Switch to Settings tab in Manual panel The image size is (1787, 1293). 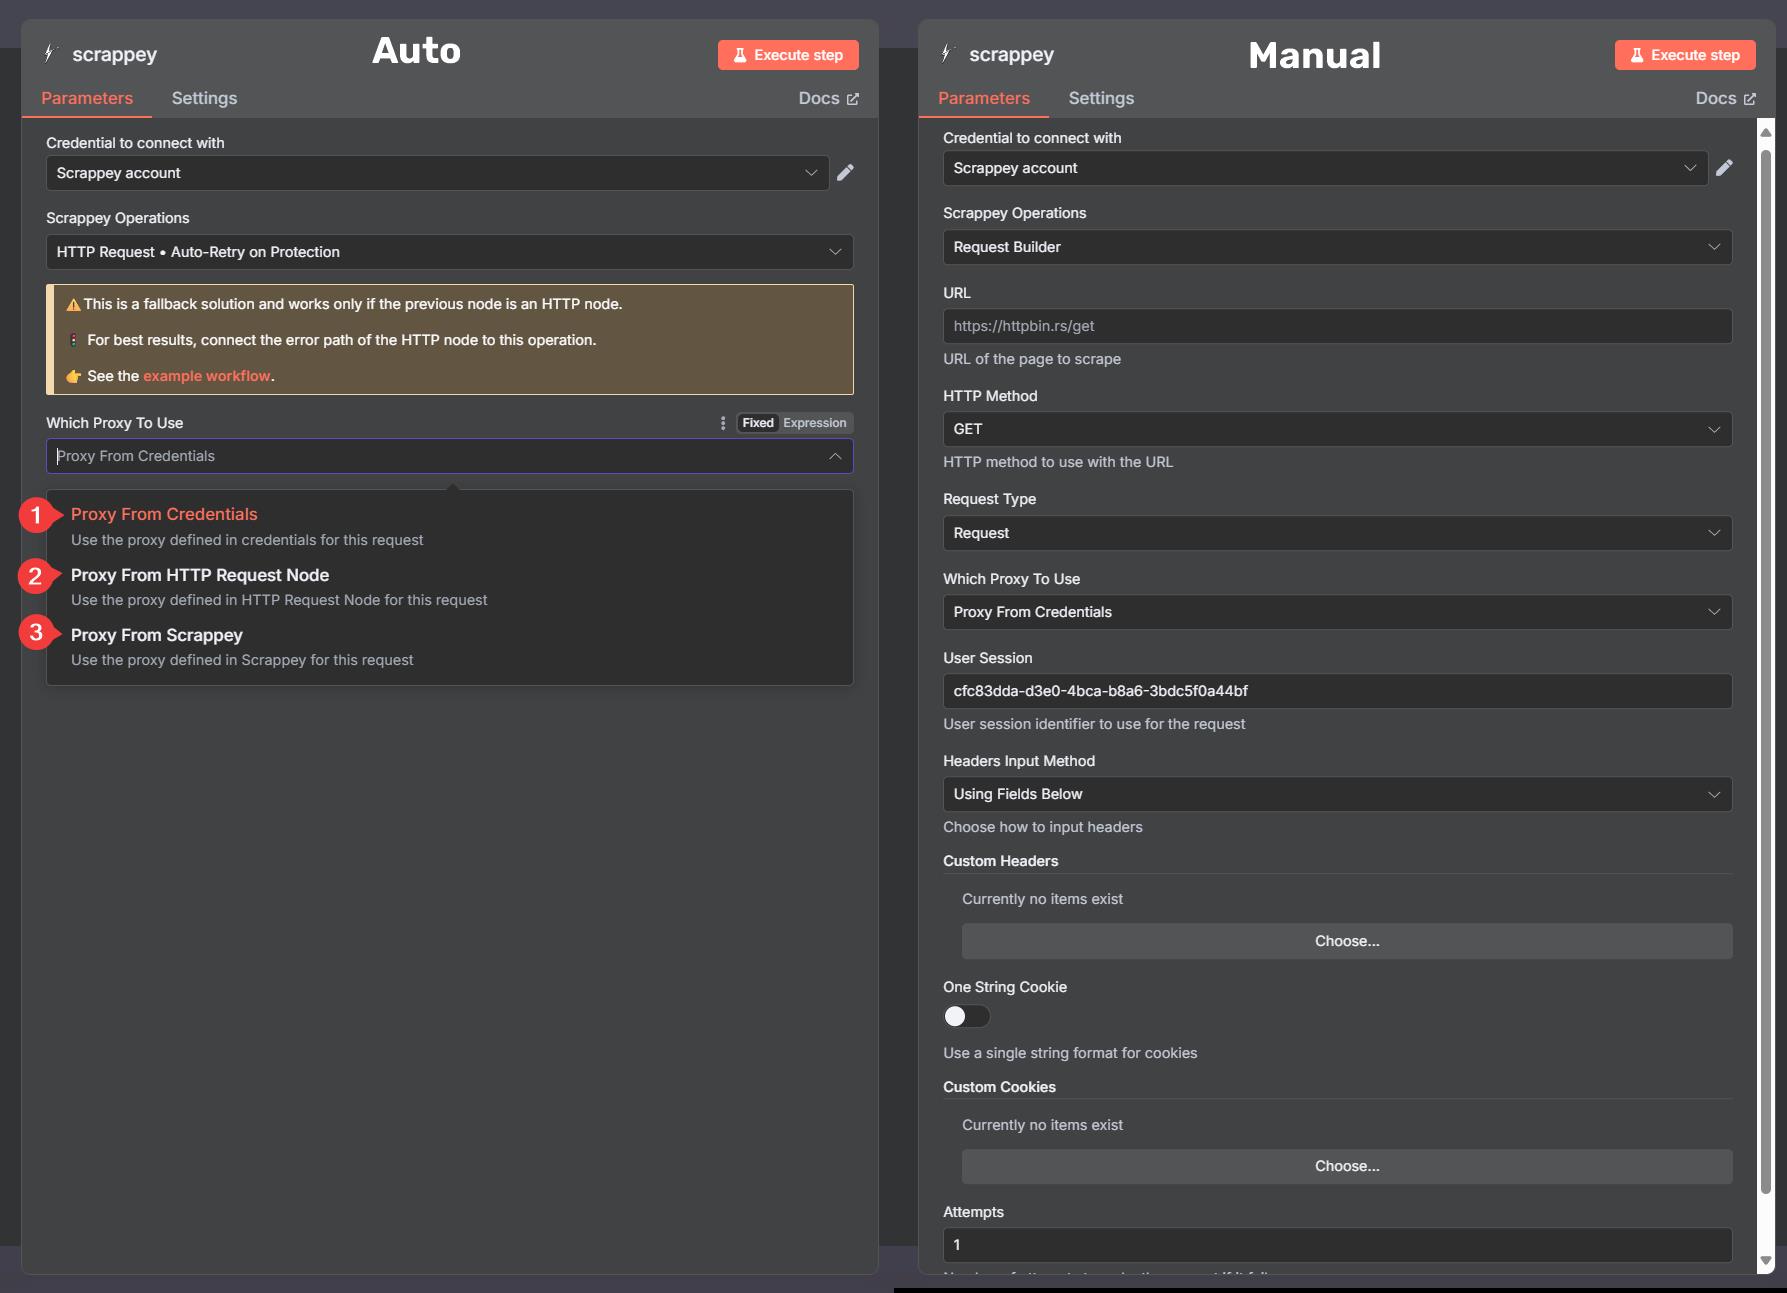click(1101, 98)
